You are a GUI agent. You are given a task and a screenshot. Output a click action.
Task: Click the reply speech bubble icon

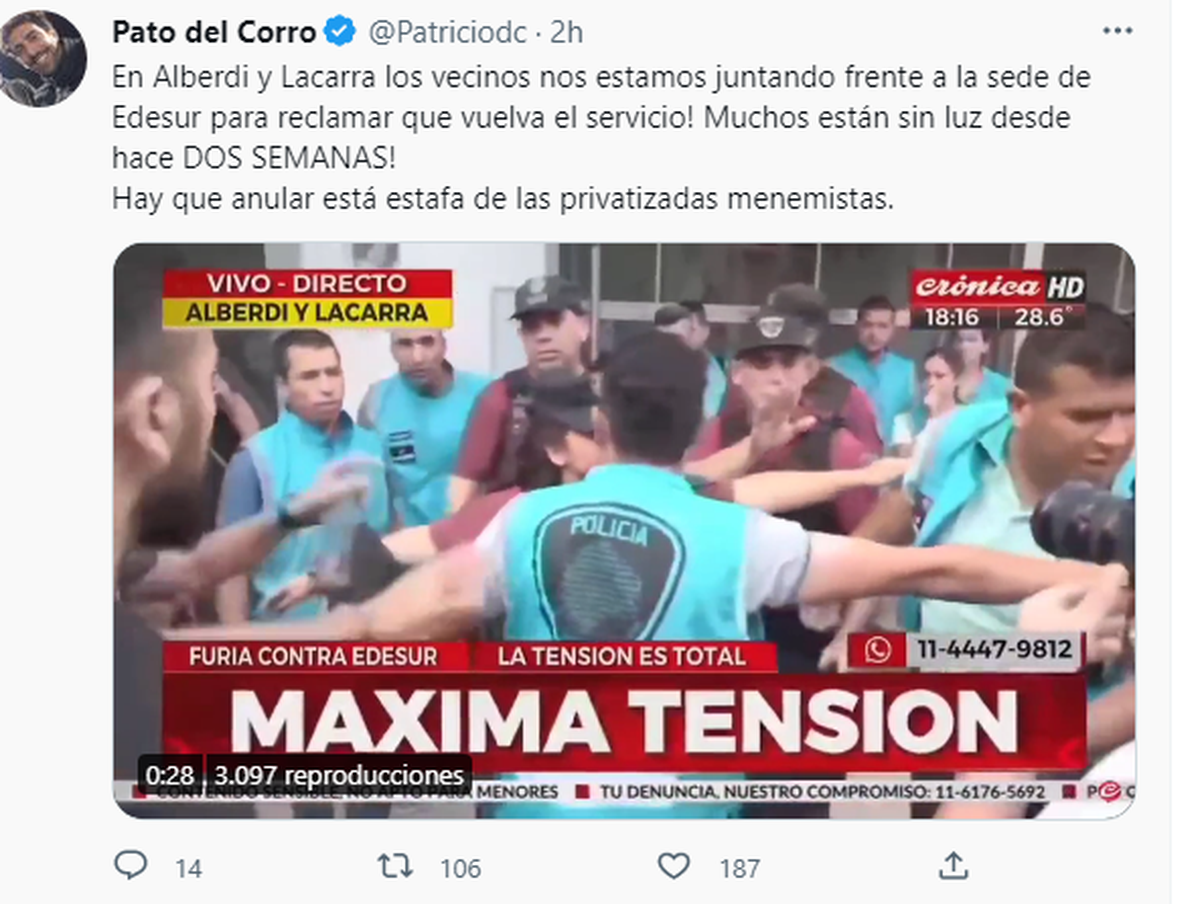131,866
